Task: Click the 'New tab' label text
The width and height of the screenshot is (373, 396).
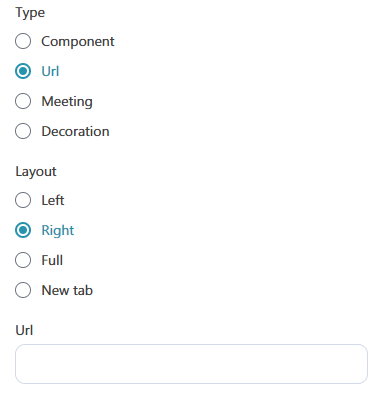Action: pyautogui.click(x=67, y=290)
